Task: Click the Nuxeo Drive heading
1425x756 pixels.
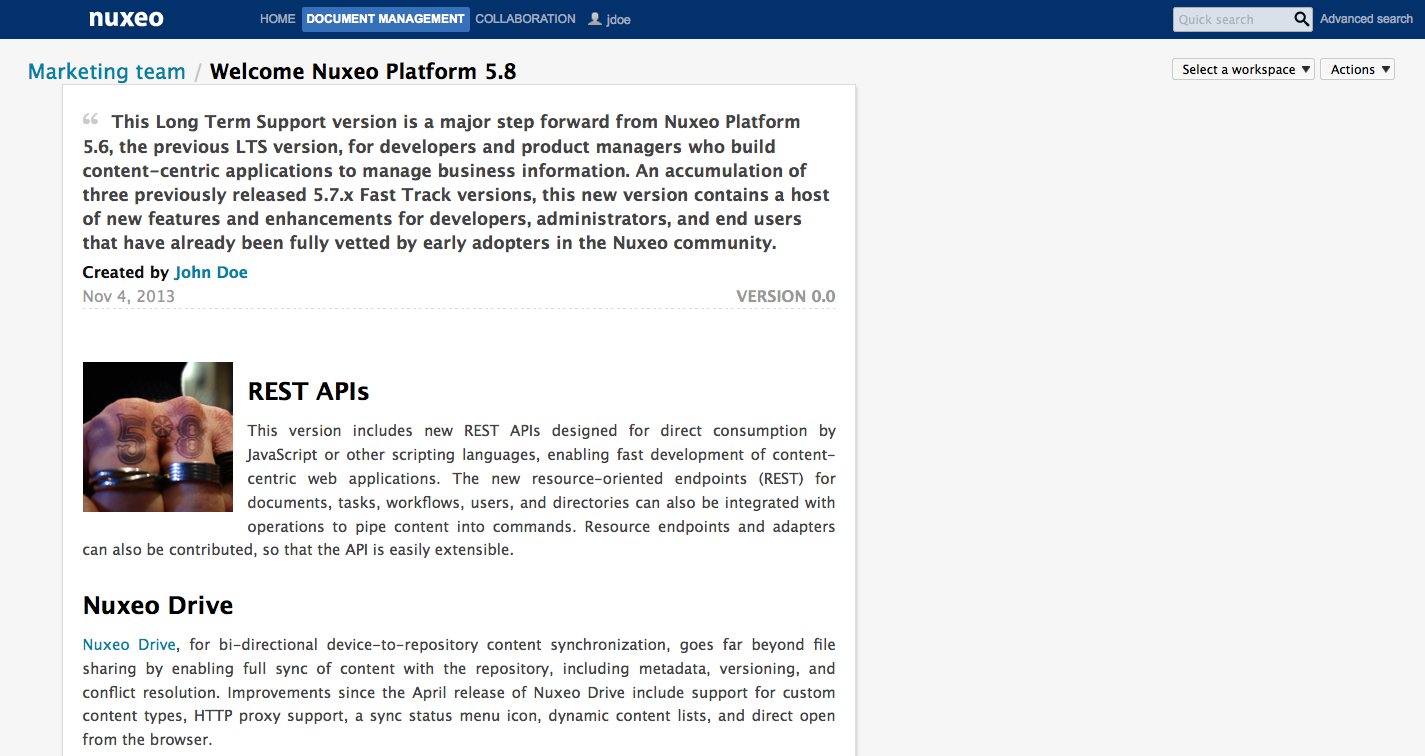Action: [x=158, y=605]
